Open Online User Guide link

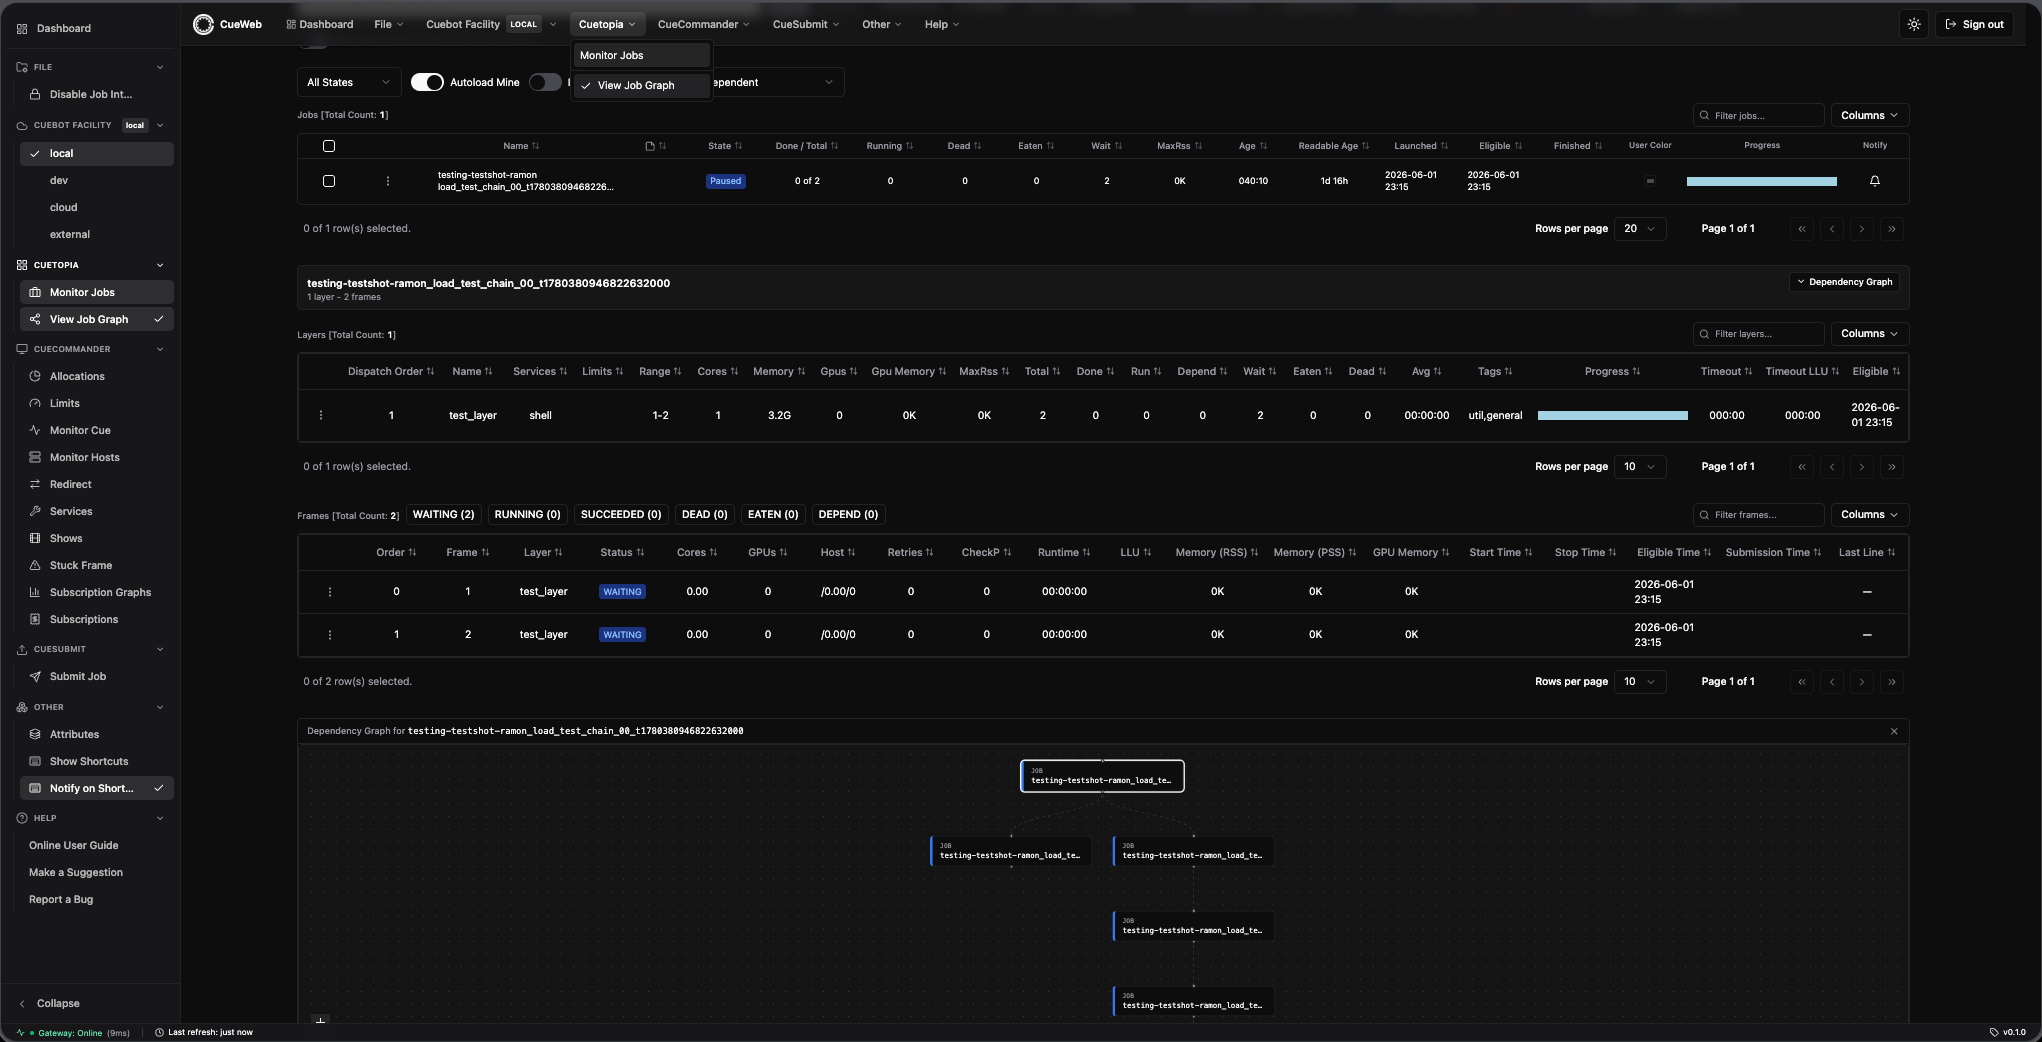click(74, 845)
